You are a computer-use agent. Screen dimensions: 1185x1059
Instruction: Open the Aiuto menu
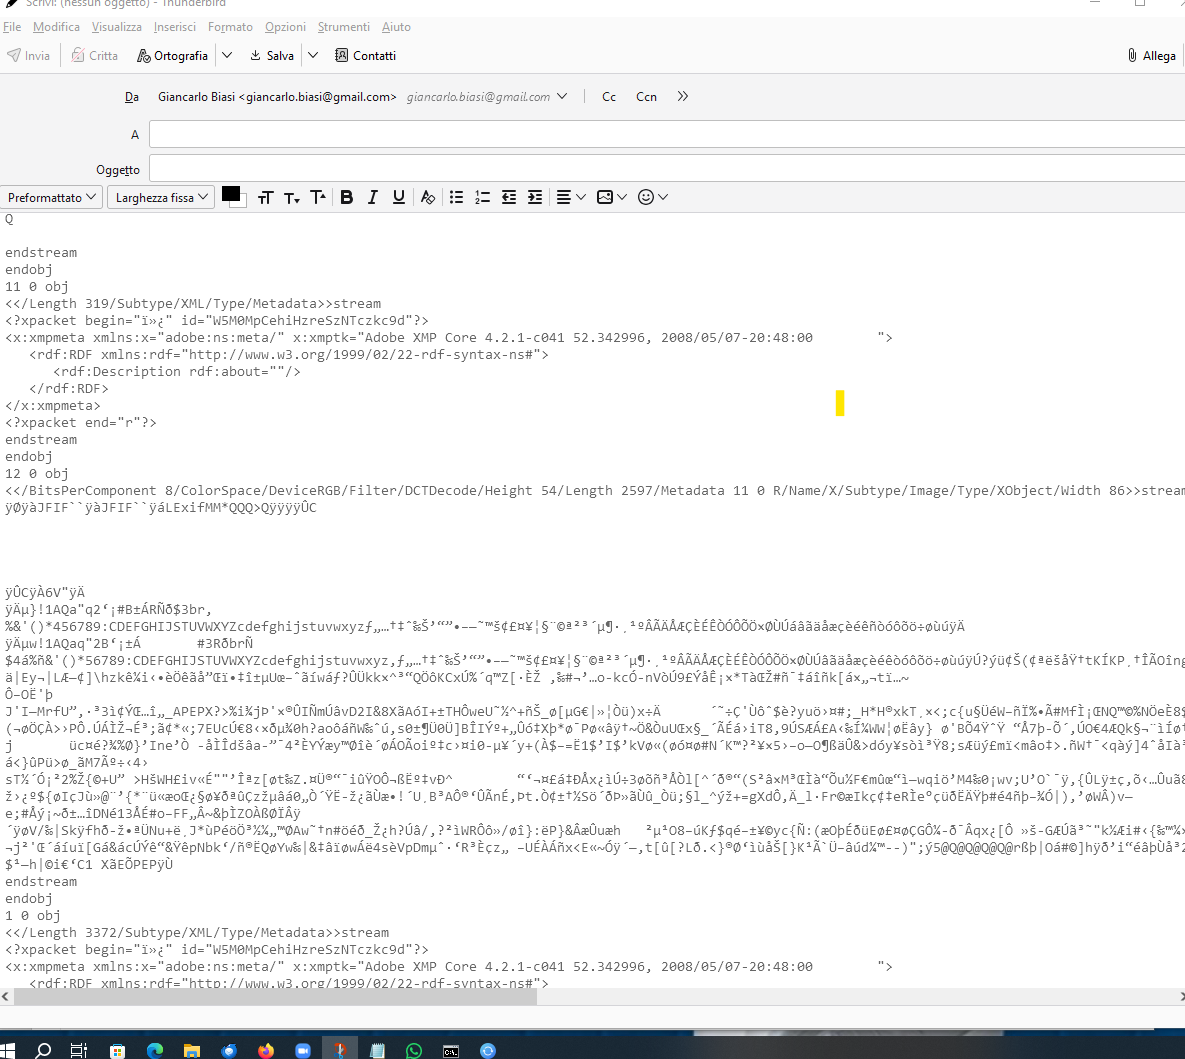point(396,27)
